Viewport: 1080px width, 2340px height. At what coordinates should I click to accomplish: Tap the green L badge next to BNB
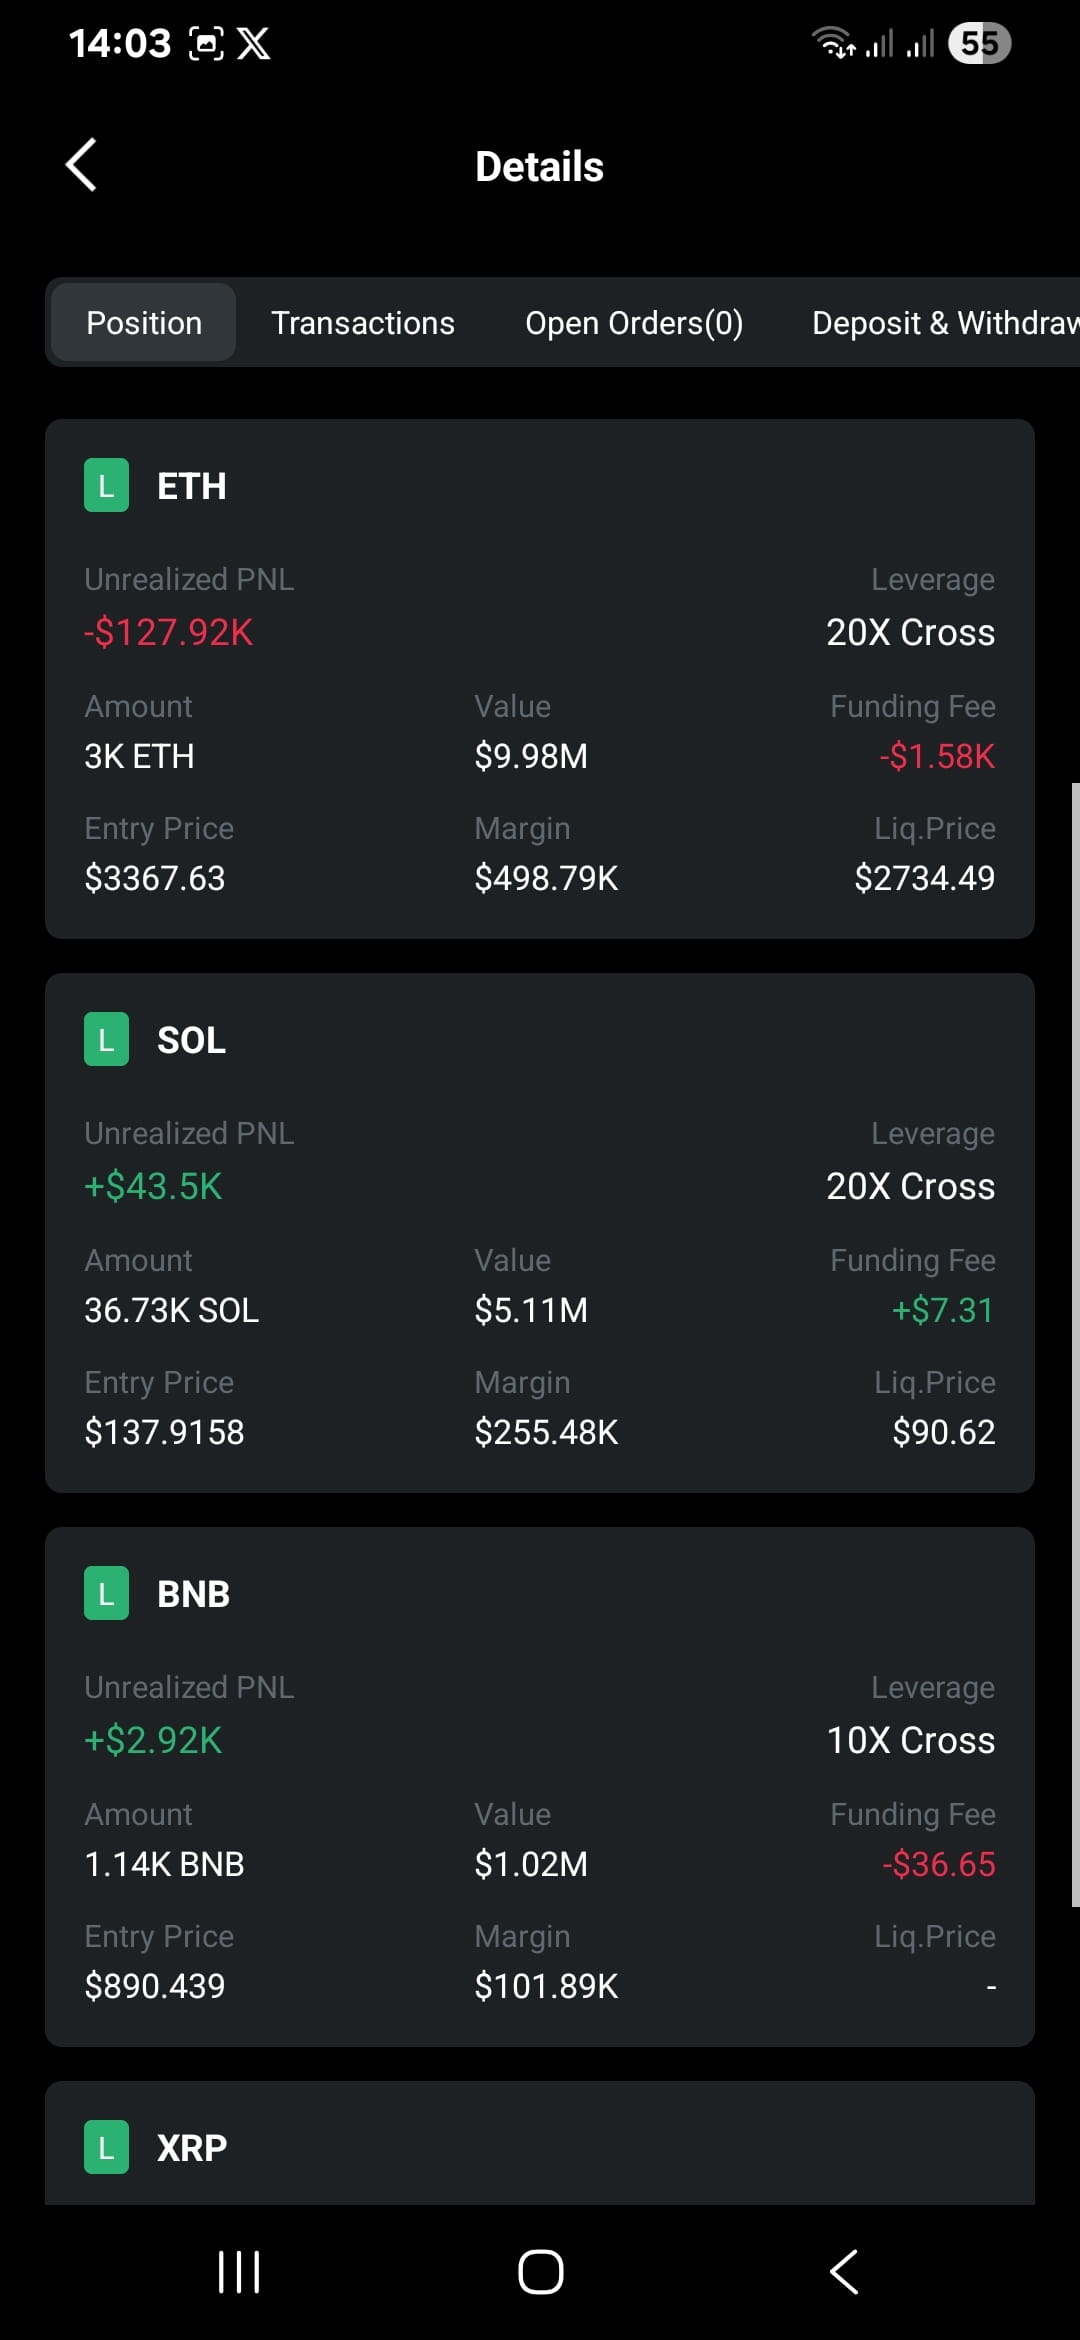pos(106,1593)
